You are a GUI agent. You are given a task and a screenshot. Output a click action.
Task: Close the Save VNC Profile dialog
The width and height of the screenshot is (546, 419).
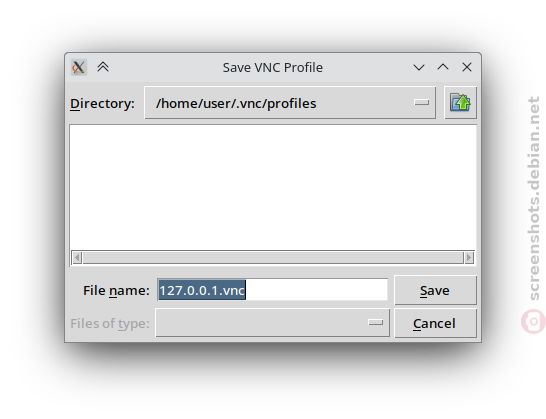pyautogui.click(x=467, y=67)
